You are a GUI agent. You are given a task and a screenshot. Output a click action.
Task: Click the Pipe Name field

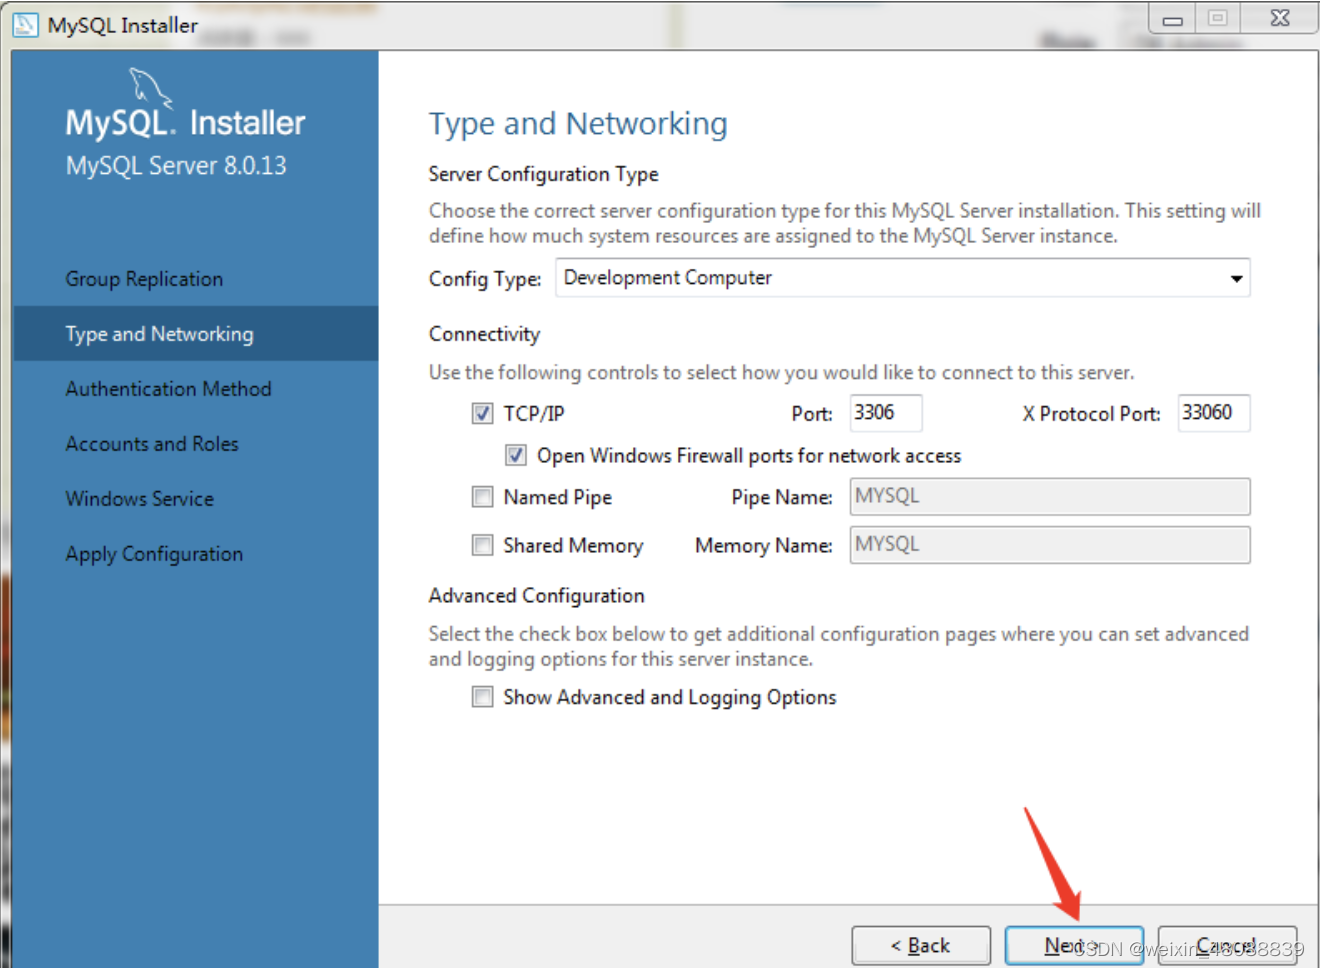coord(1050,497)
